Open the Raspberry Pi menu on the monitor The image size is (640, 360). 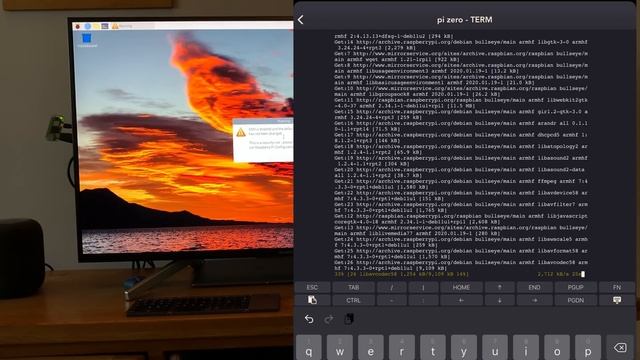[x=78, y=26]
